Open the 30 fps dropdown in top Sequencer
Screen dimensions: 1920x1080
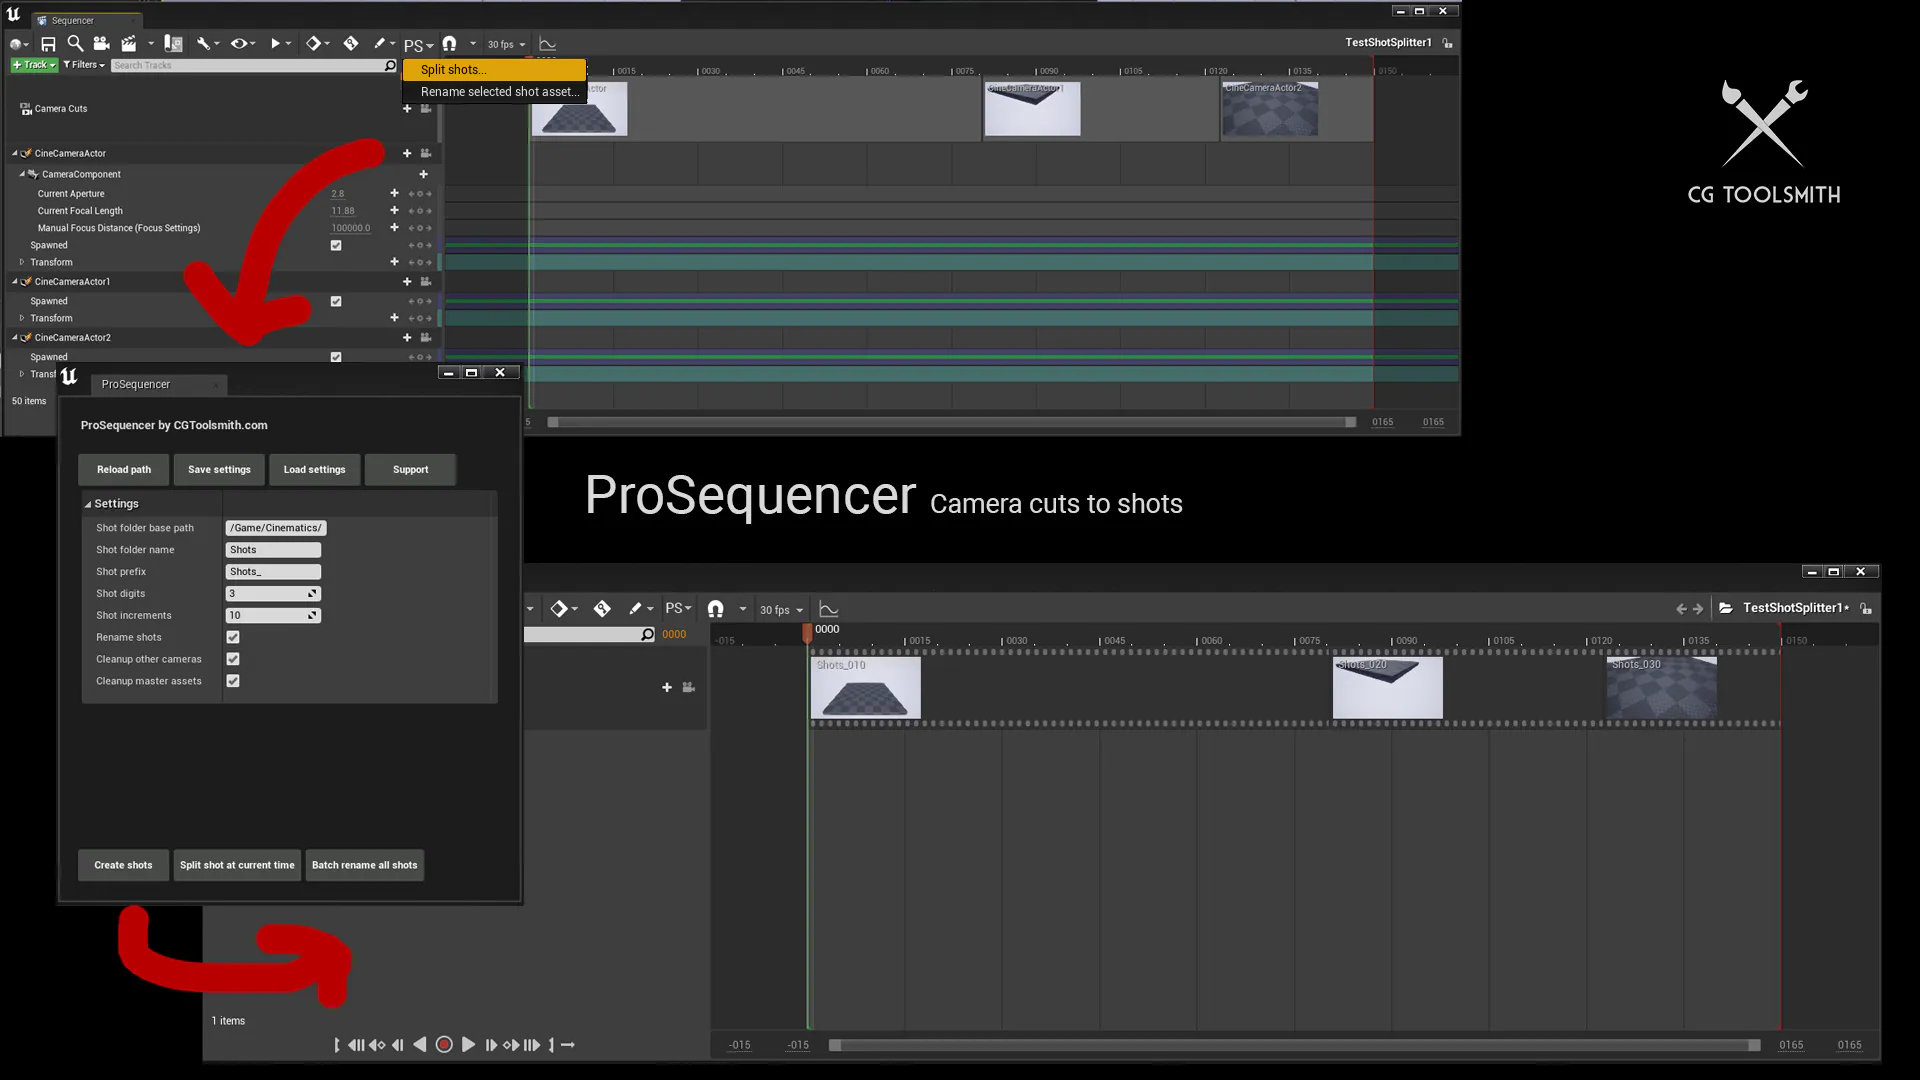click(506, 44)
